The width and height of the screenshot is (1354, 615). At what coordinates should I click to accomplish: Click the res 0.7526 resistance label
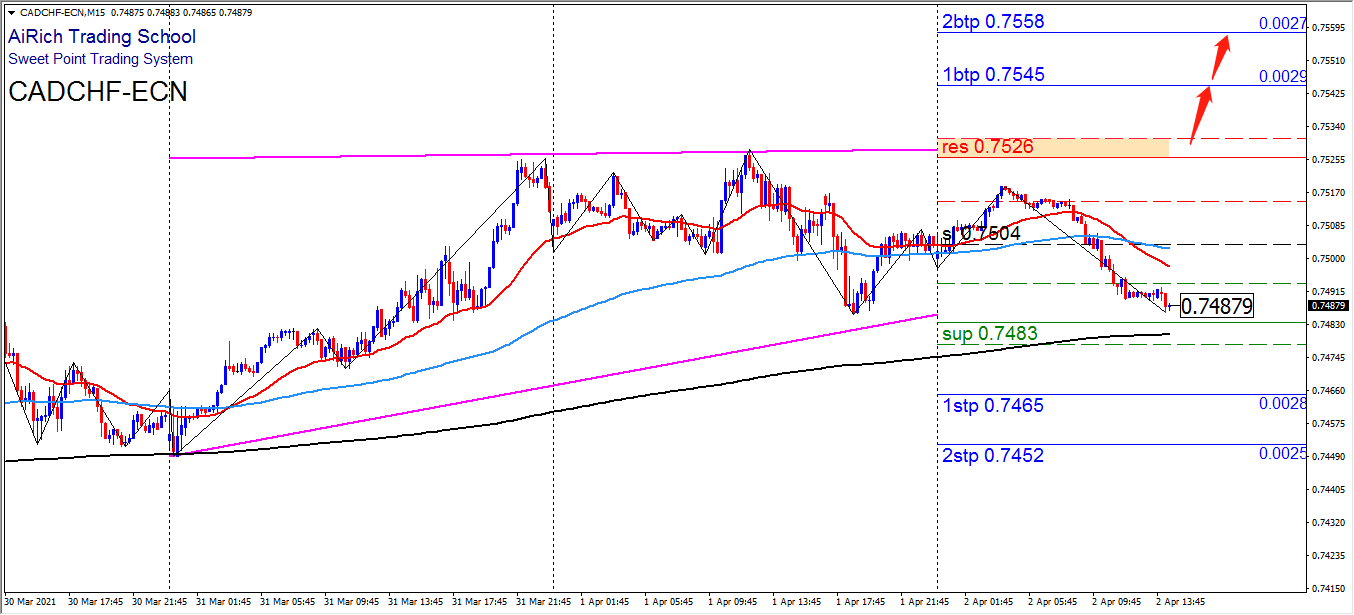click(986, 147)
